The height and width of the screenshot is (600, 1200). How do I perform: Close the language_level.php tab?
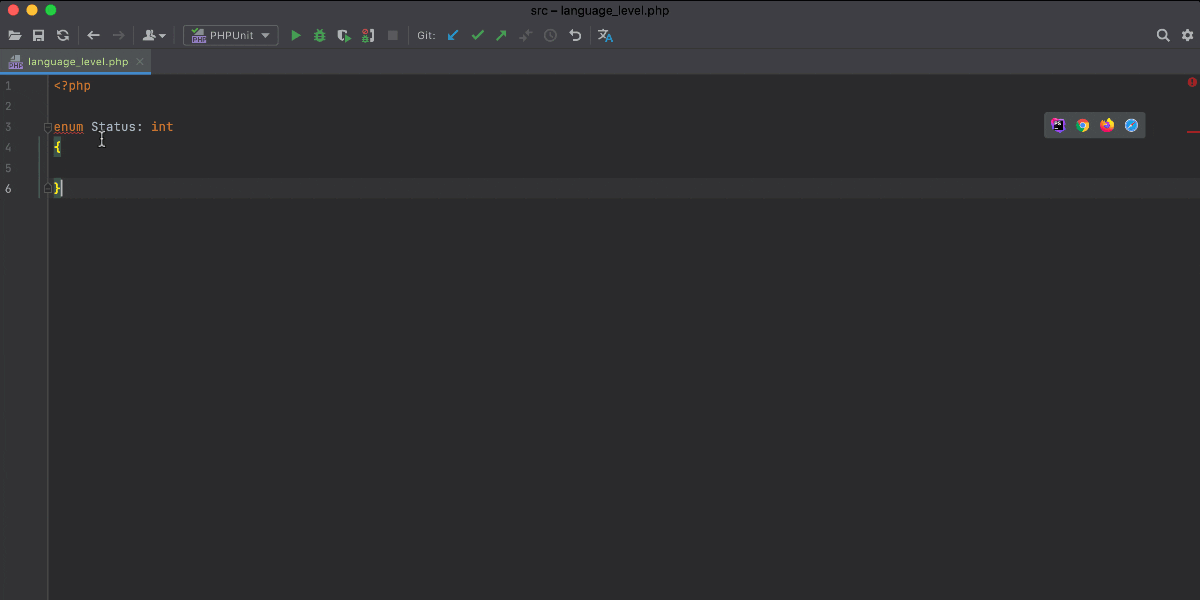pyautogui.click(x=141, y=62)
